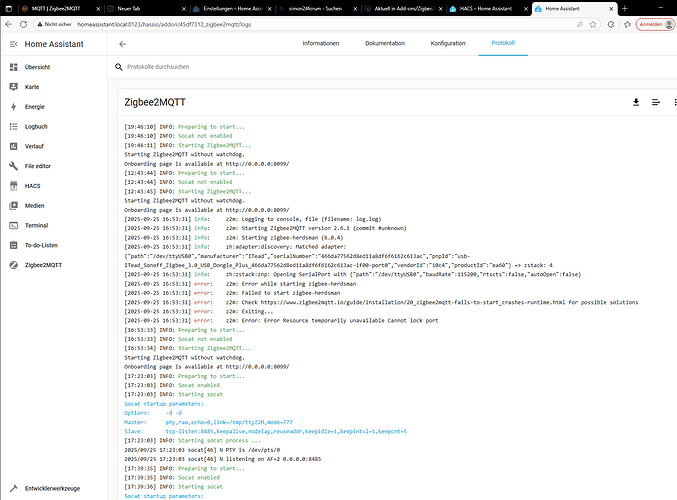Toggle line wrapping in log view
The width and height of the screenshot is (677, 500).
pos(655,102)
